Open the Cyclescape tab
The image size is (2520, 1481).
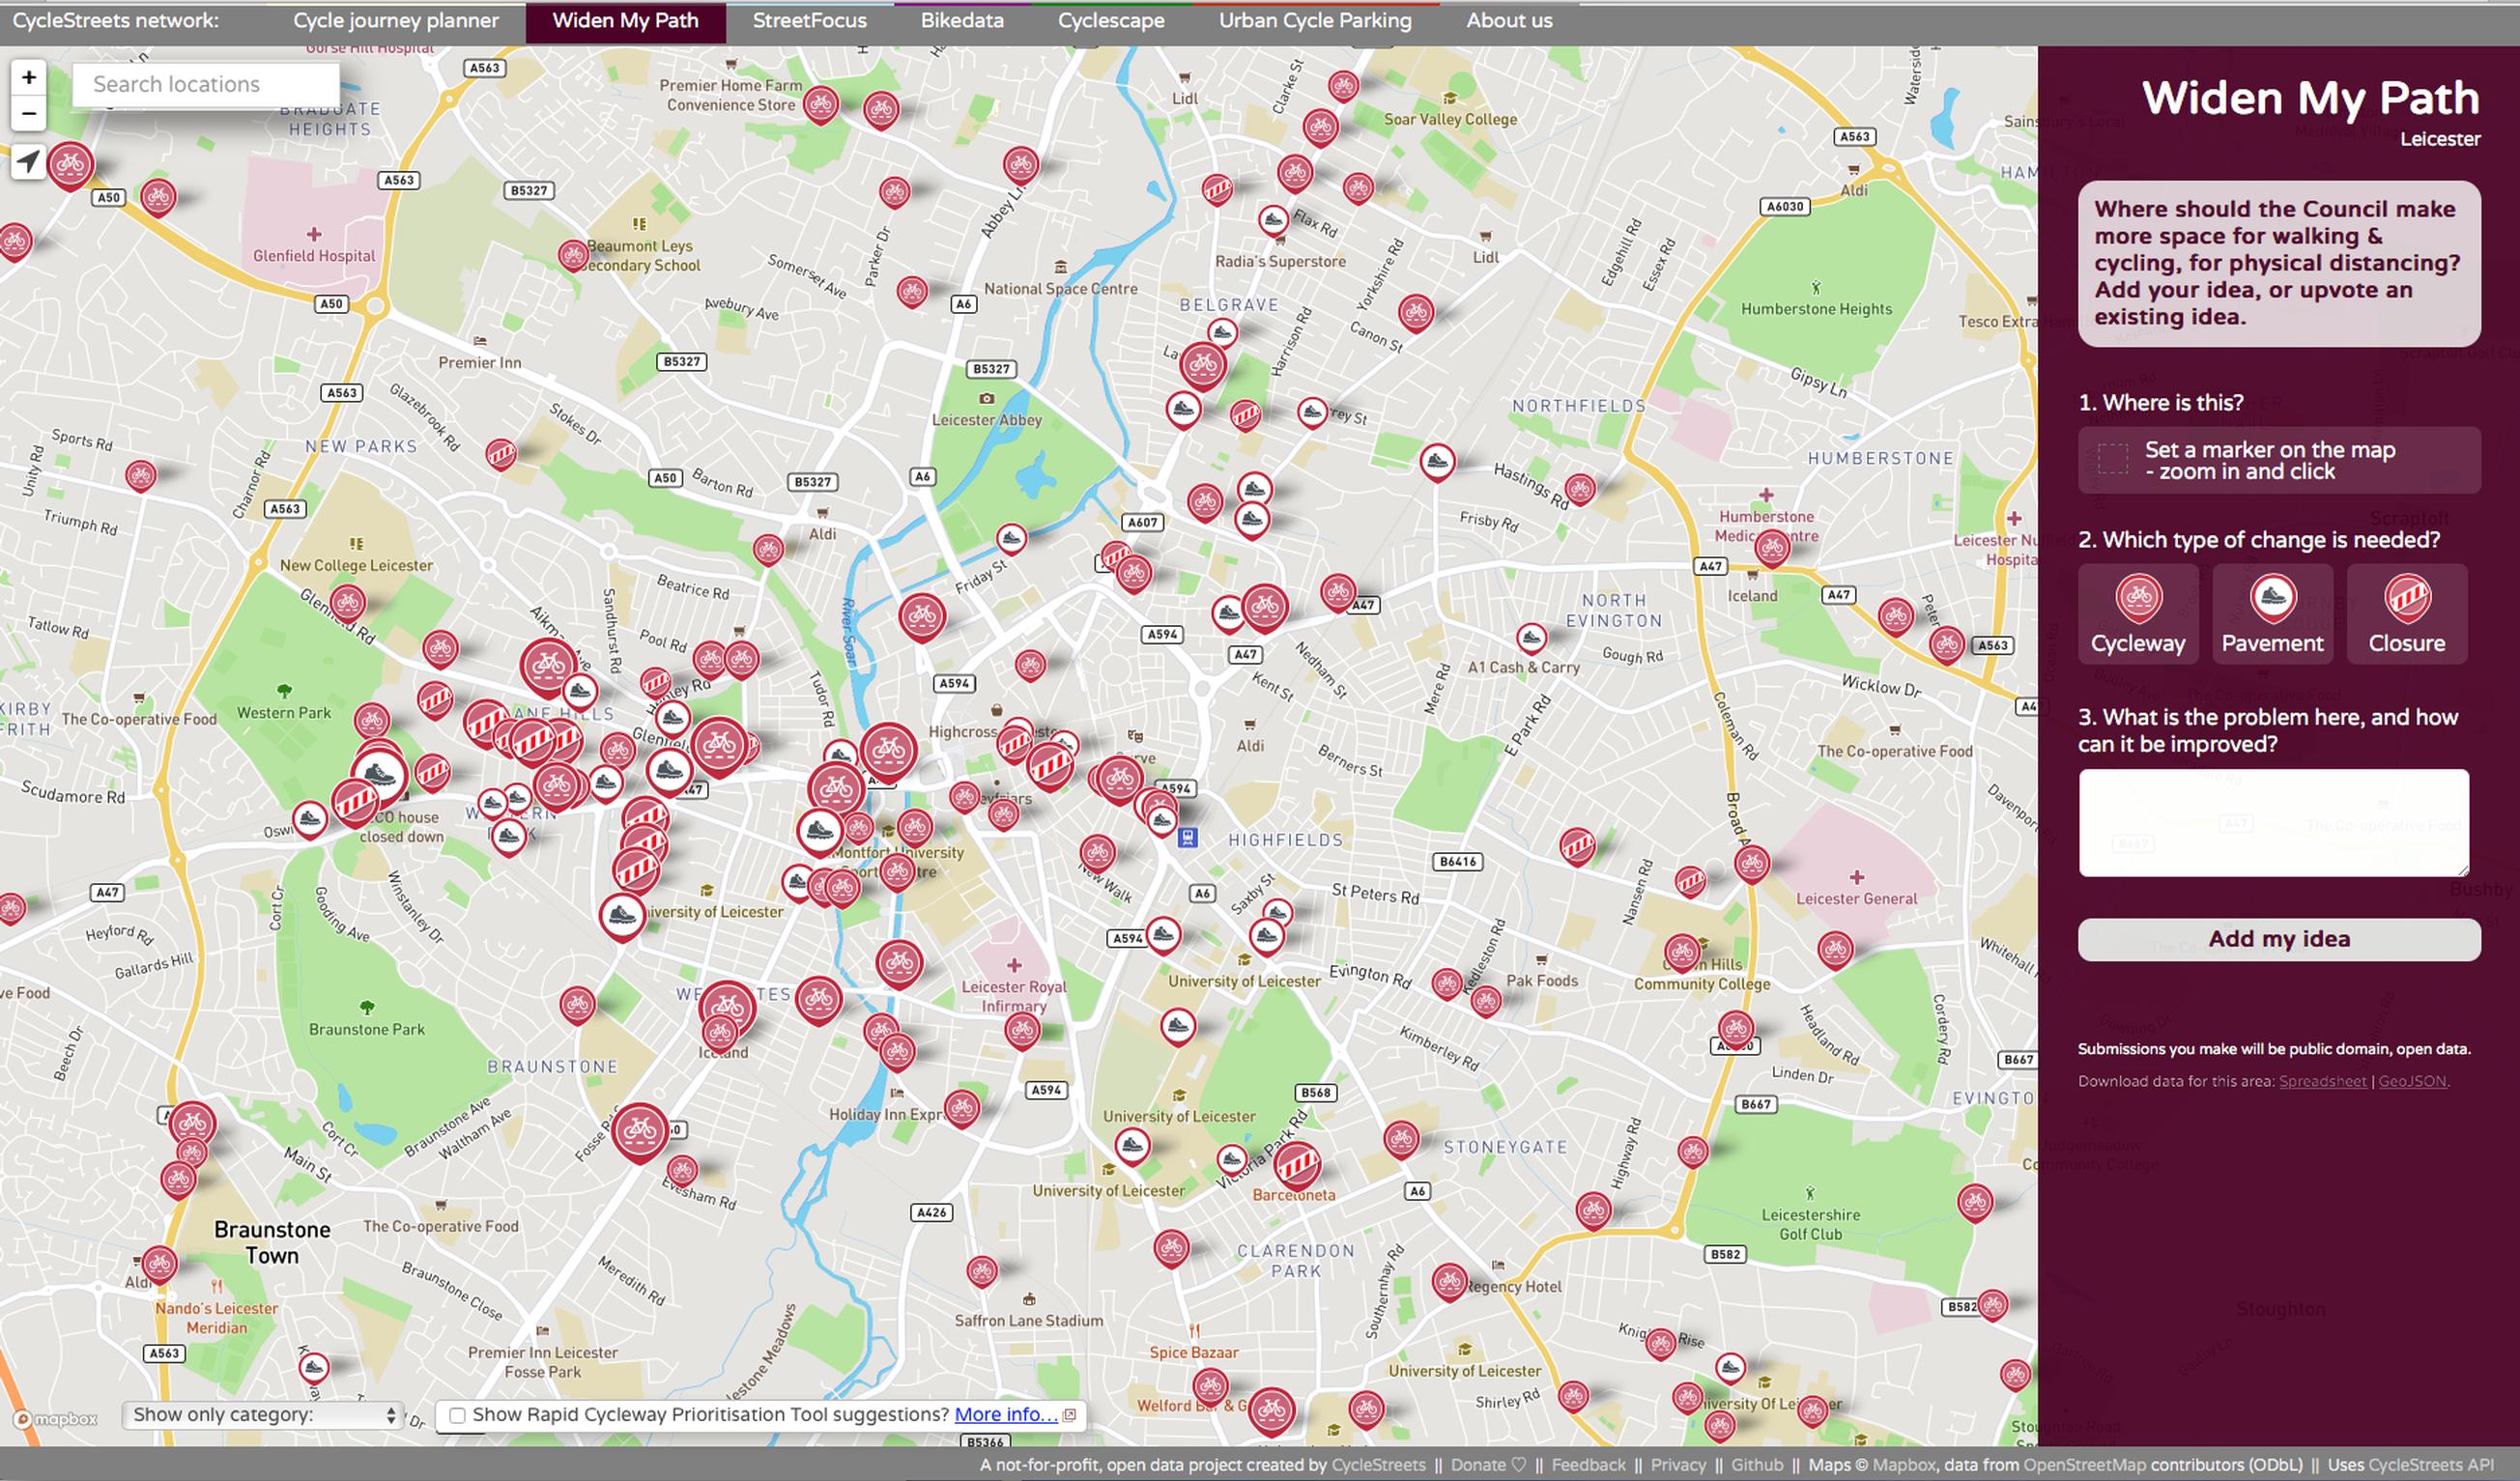click(x=1111, y=21)
